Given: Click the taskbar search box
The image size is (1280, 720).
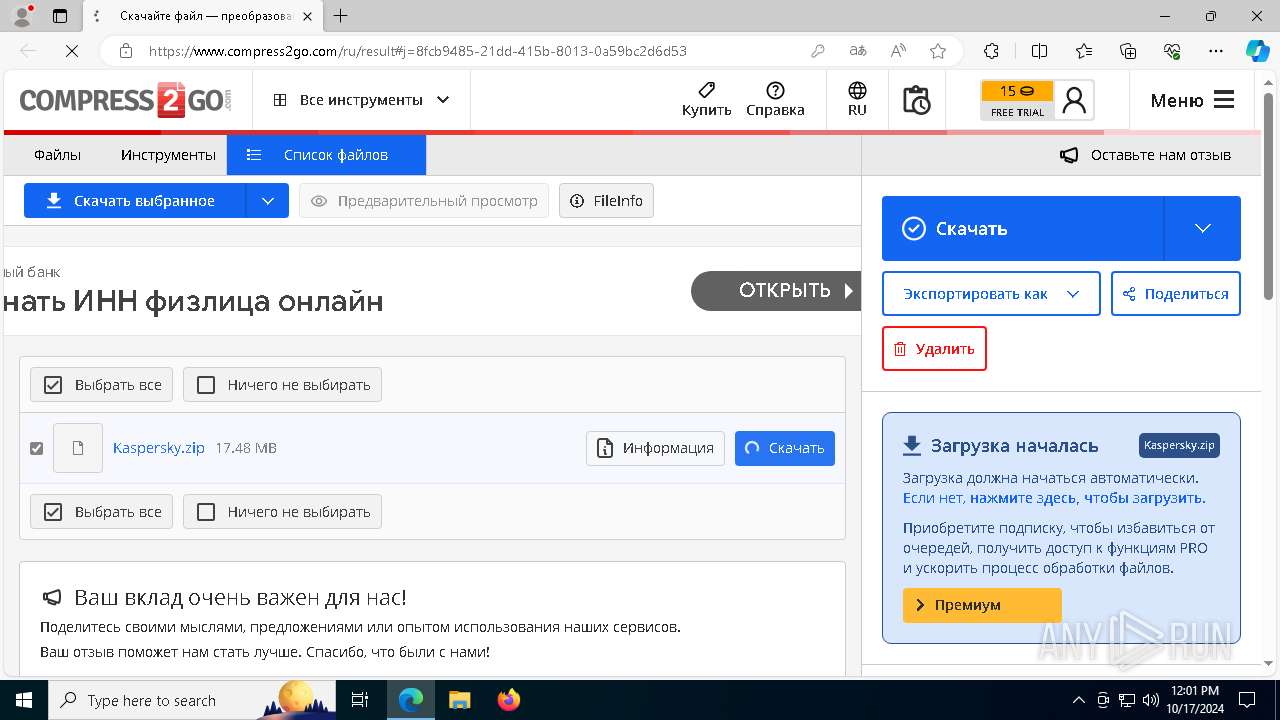Looking at the screenshot, I should tap(192, 700).
